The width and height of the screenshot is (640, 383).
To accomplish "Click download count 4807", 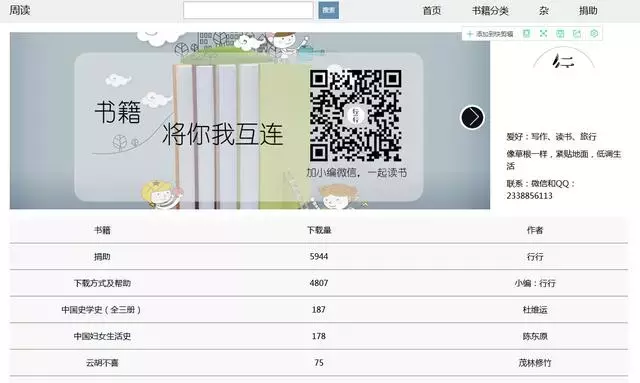I will (x=319, y=283).
